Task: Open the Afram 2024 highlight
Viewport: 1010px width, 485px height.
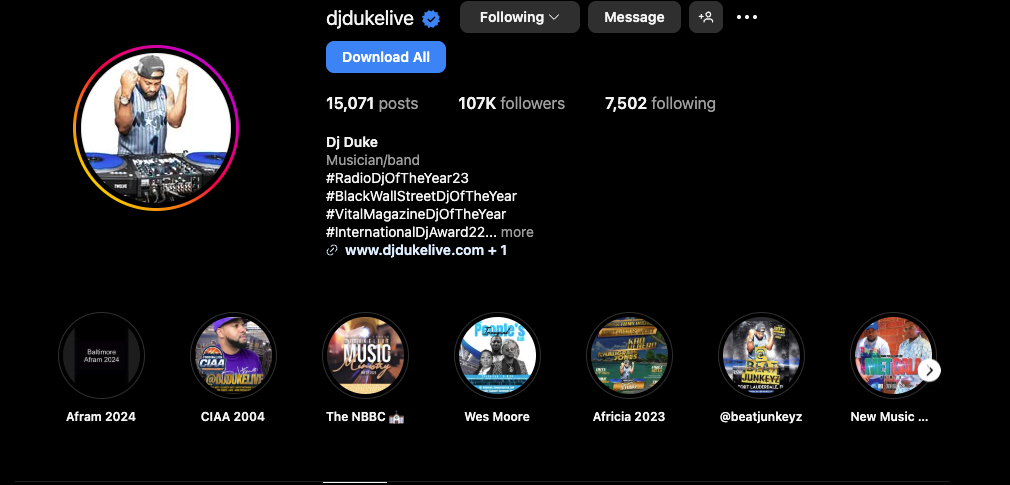Action: [x=101, y=356]
